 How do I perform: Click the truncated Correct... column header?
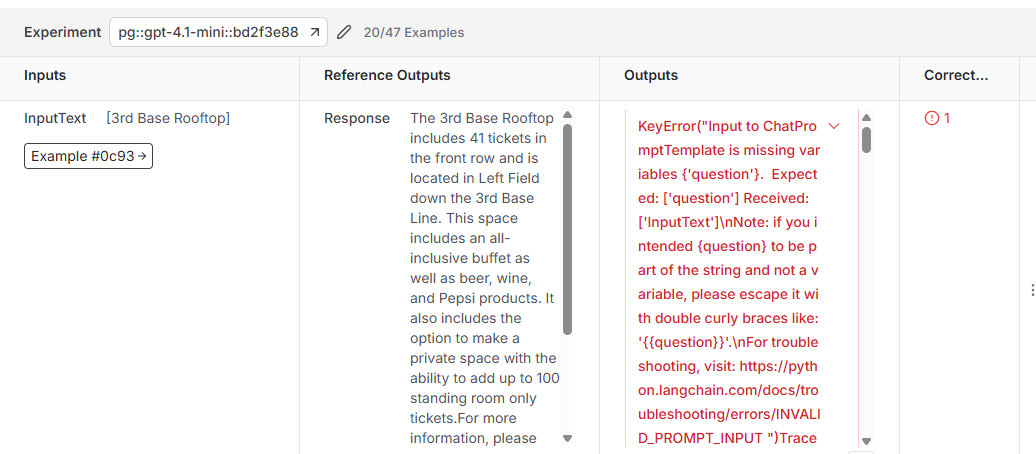tap(955, 75)
